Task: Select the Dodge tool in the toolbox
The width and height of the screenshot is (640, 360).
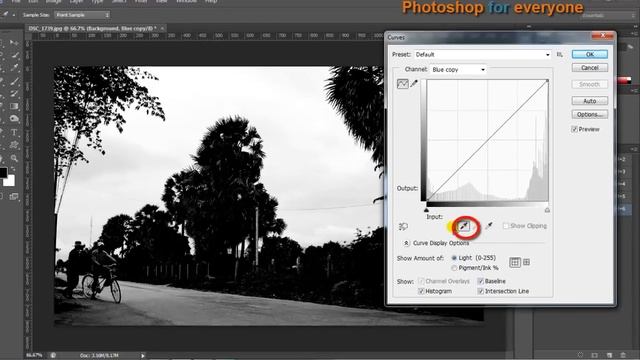Action: pos(14,119)
